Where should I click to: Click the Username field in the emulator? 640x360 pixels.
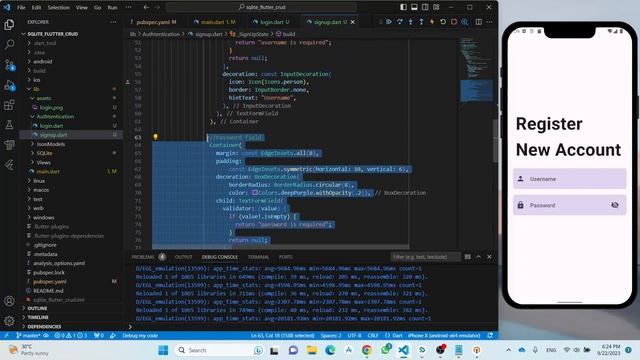[x=569, y=179]
